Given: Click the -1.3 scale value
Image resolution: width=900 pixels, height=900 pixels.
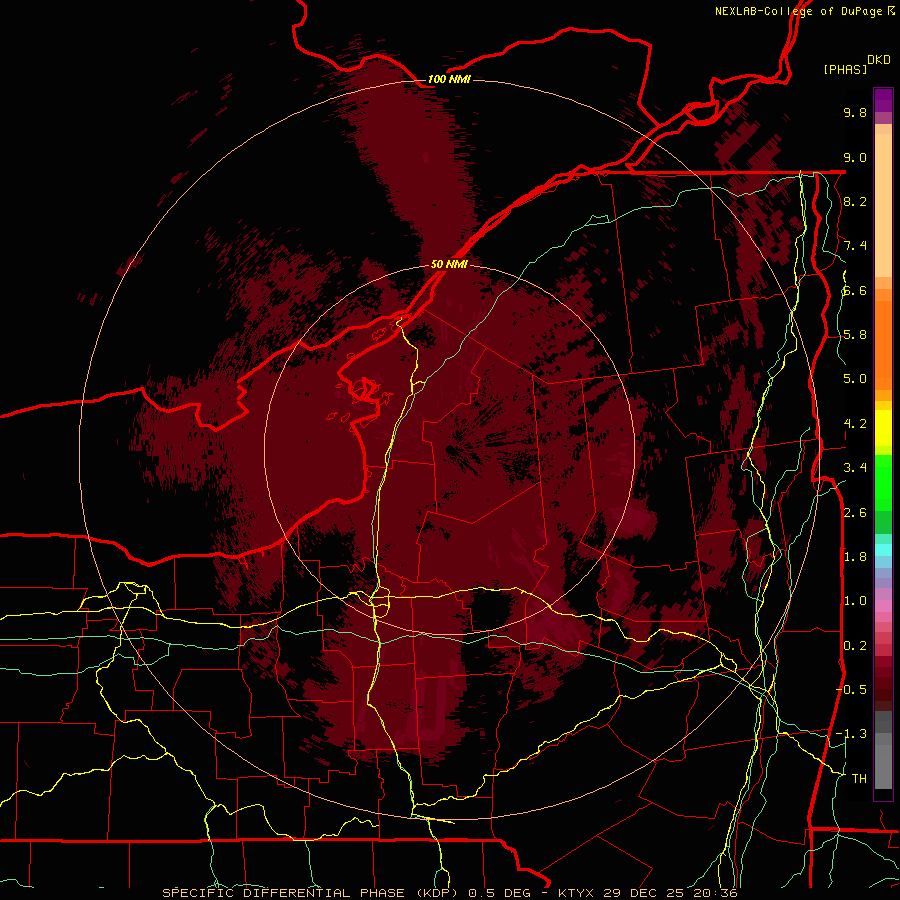Looking at the screenshot, I should click(851, 734).
